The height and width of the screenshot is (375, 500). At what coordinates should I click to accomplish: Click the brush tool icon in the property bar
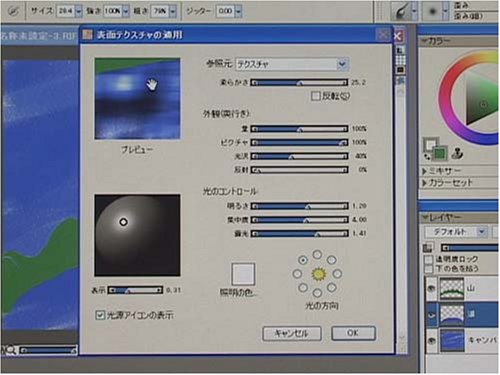[13, 12]
